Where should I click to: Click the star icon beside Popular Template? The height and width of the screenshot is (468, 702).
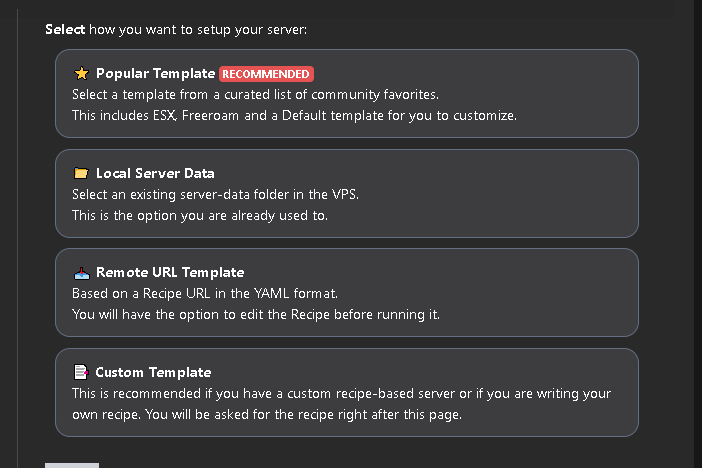click(x=81, y=73)
